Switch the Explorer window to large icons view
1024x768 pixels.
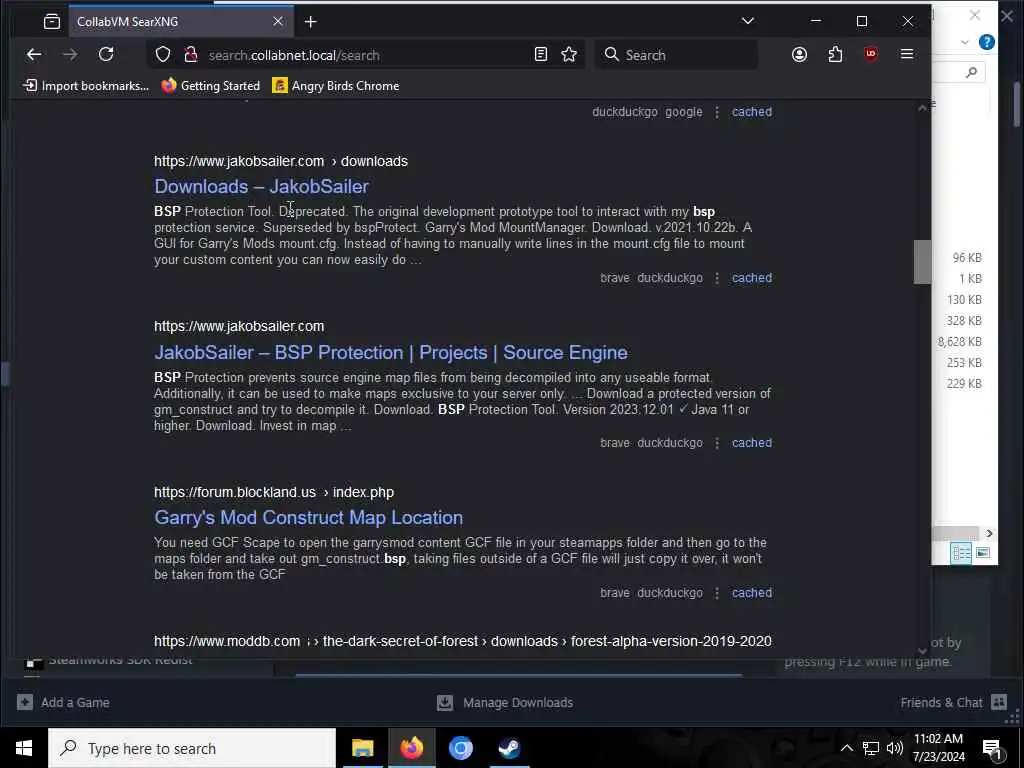pyautogui.click(x=983, y=553)
